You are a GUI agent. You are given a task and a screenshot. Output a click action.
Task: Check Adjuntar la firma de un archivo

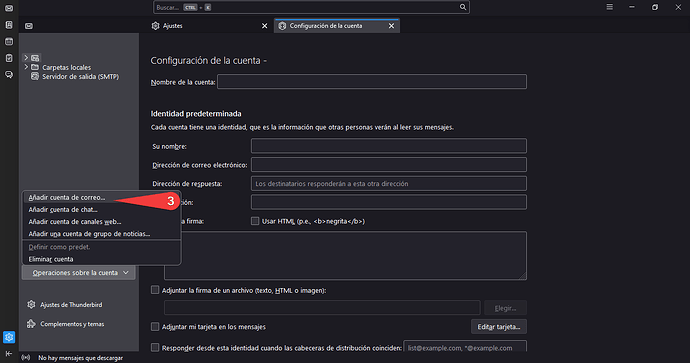pos(155,290)
